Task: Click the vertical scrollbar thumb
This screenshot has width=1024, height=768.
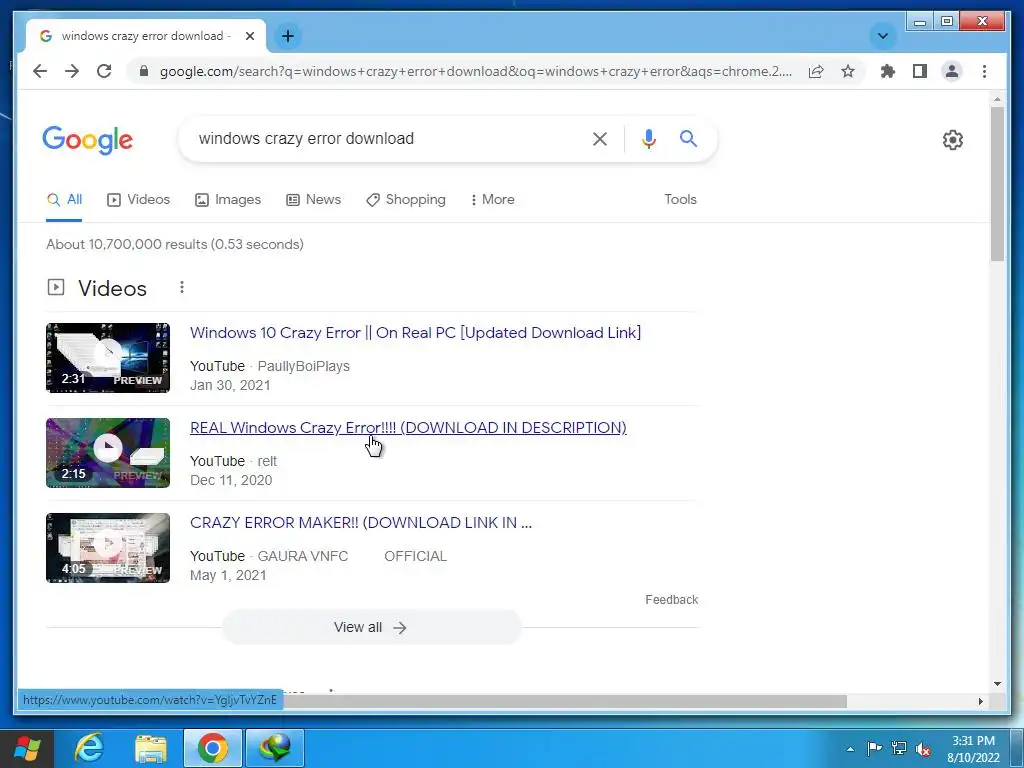Action: (x=997, y=184)
